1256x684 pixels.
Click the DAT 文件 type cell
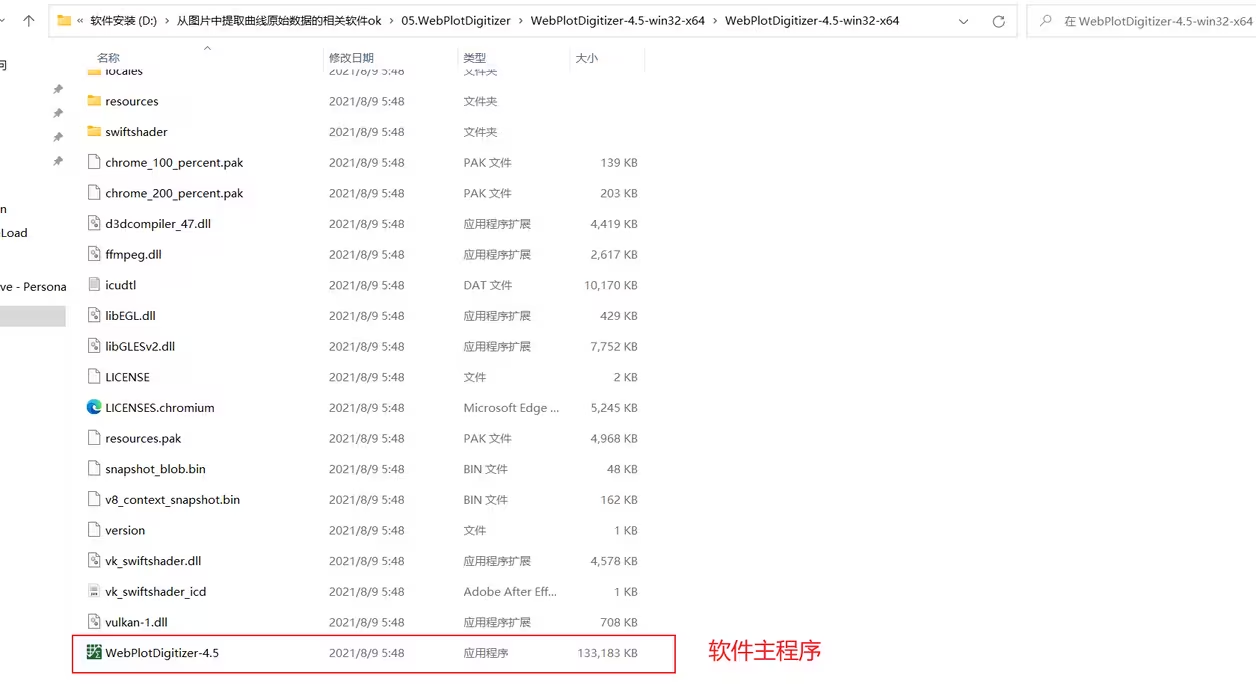pos(489,285)
